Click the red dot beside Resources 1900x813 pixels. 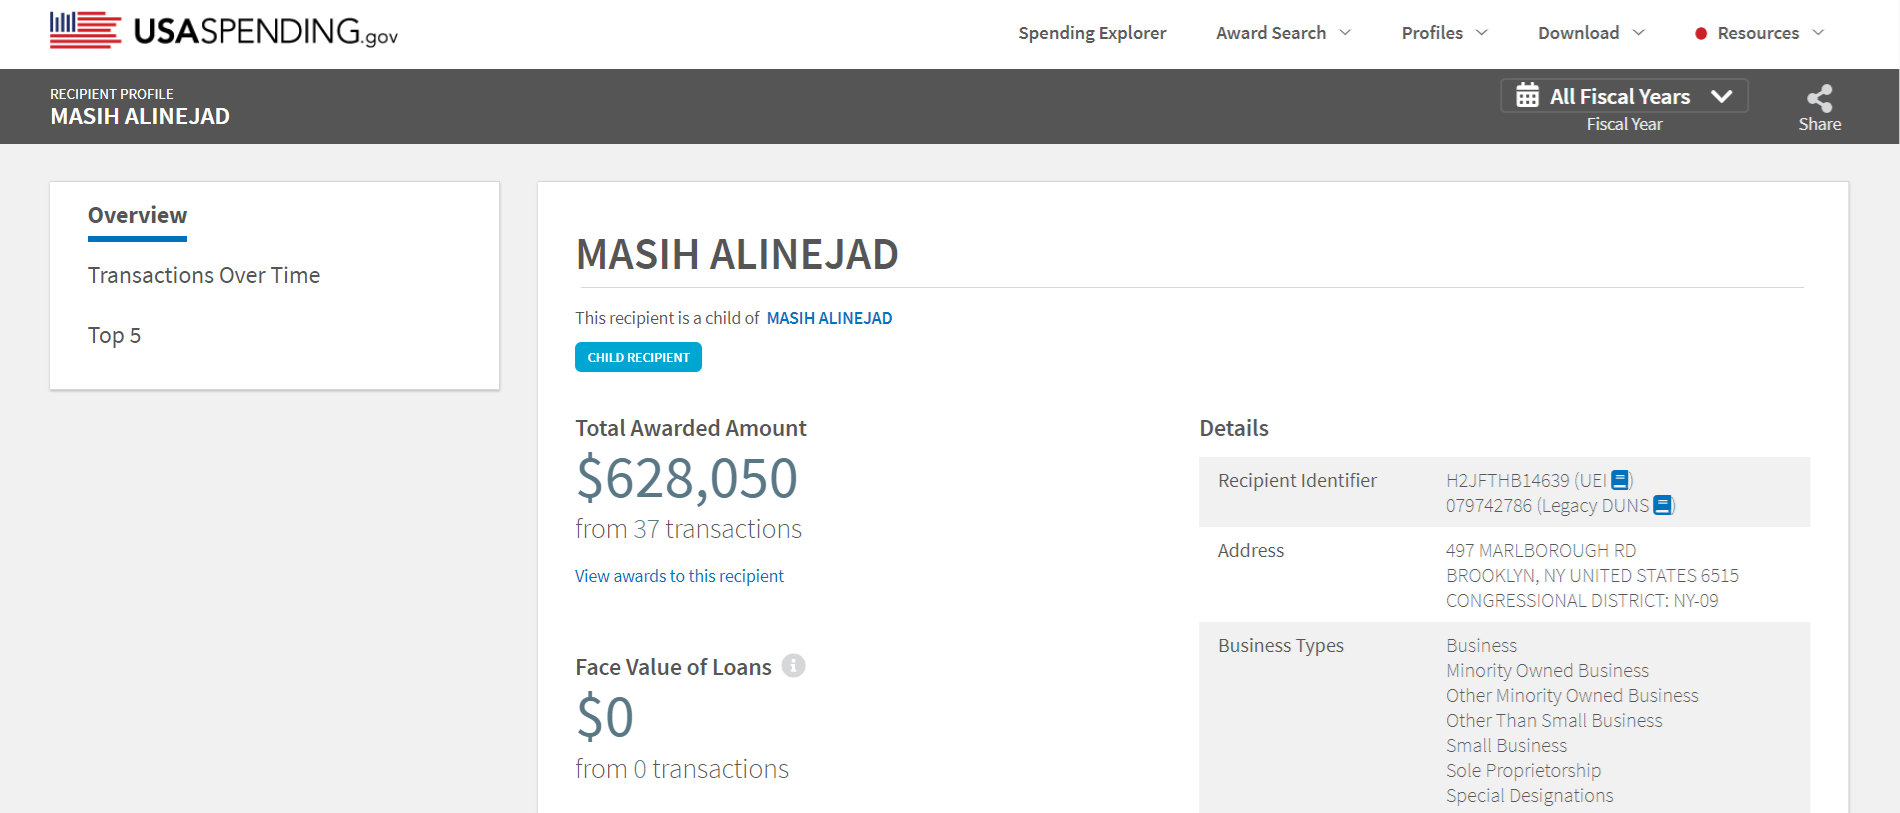1700,34
